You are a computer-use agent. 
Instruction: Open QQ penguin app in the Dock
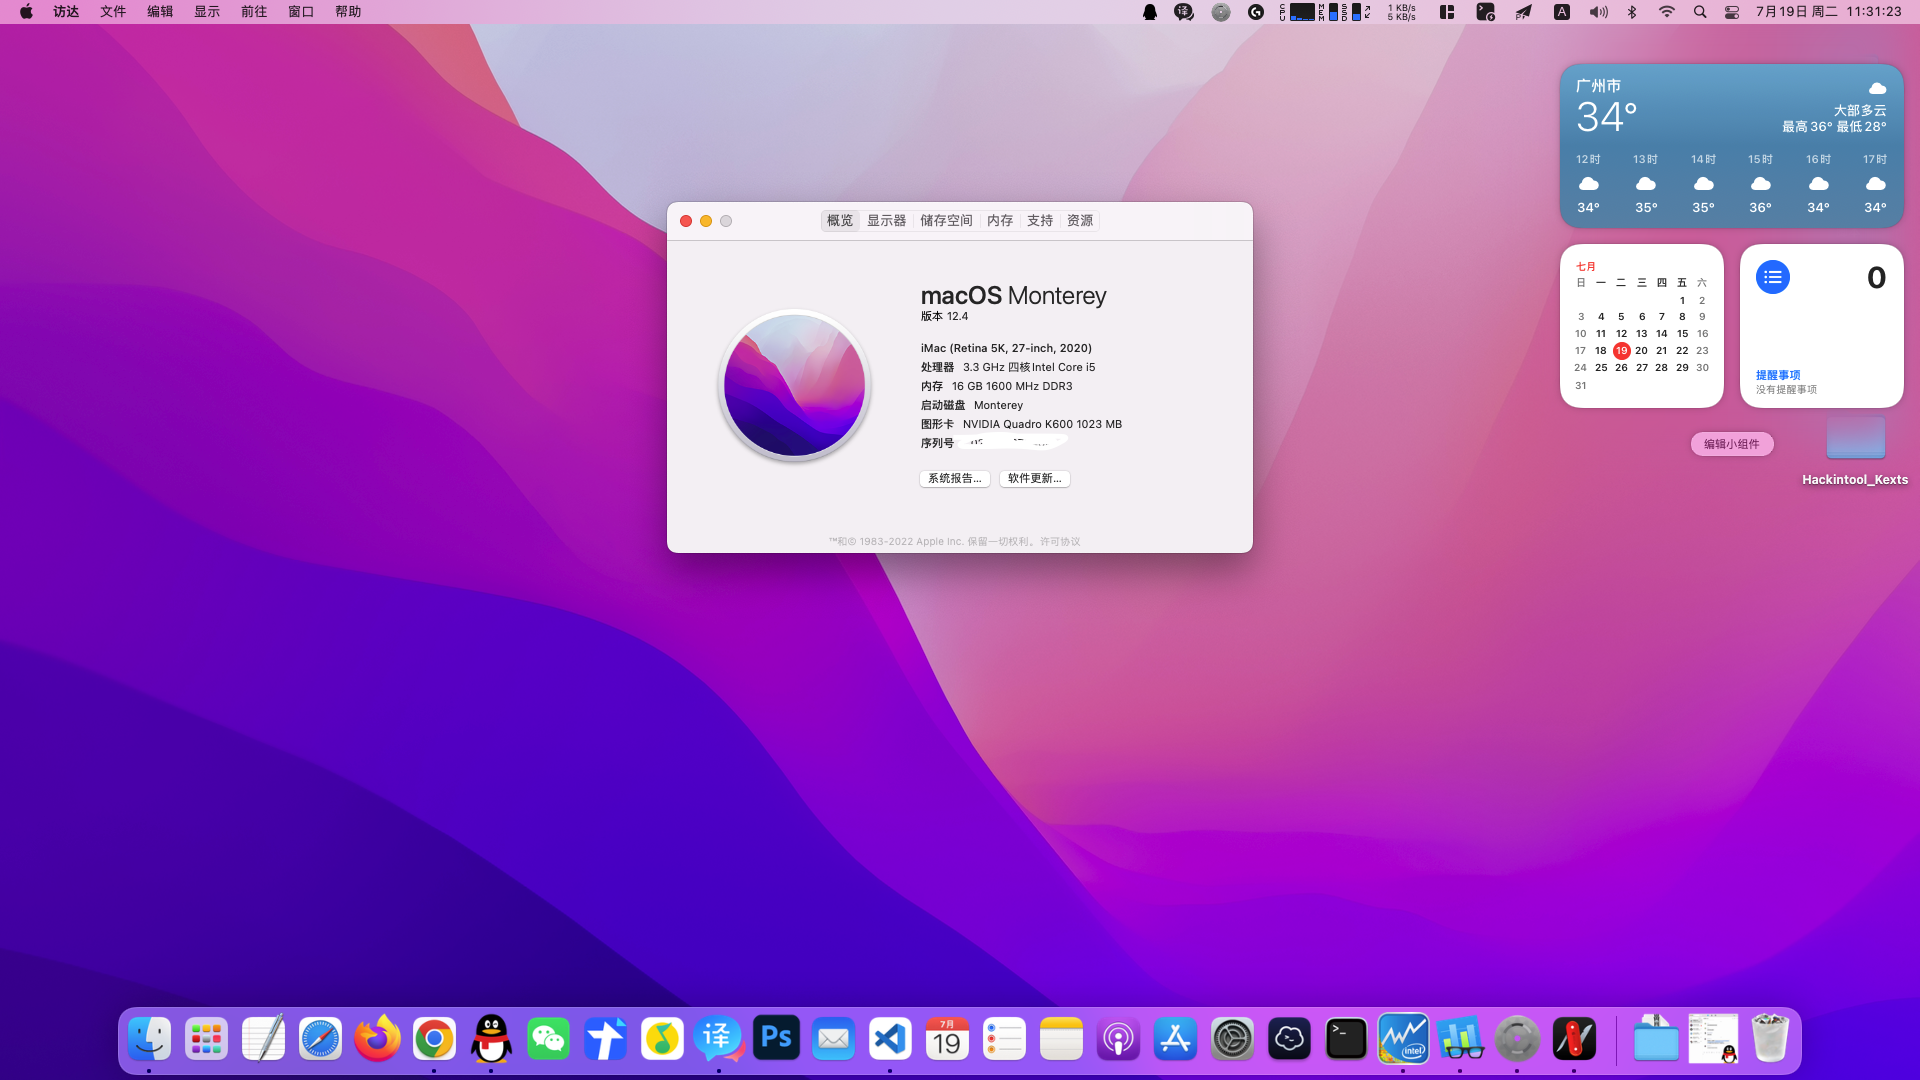click(491, 1039)
